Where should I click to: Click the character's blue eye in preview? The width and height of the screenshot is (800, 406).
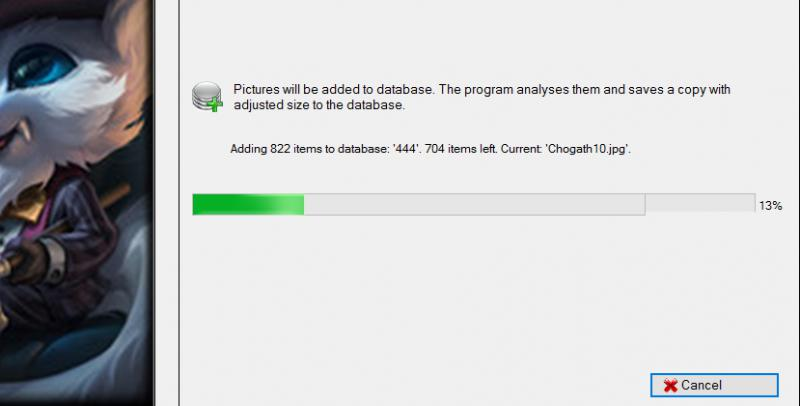click(x=42, y=67)
